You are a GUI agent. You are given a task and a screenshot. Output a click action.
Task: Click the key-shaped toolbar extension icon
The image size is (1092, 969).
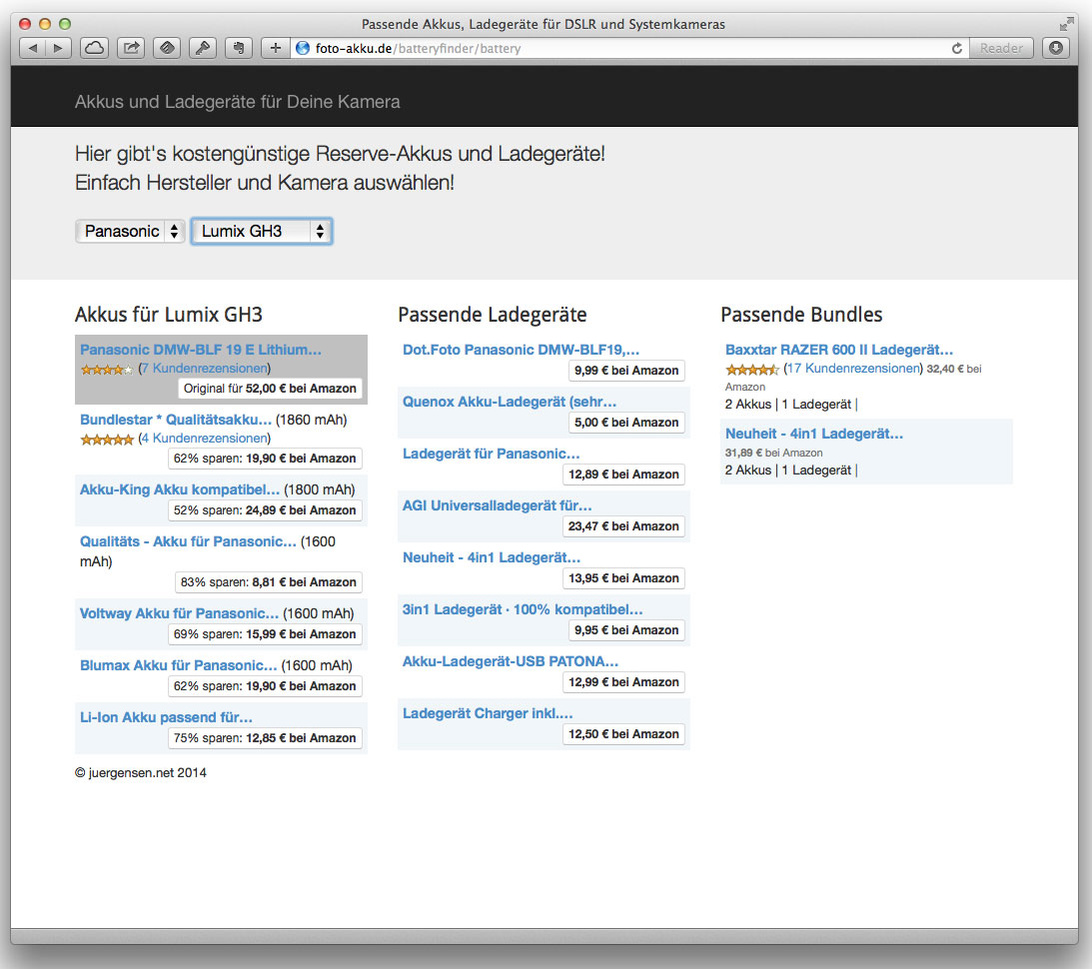point(202,48)
